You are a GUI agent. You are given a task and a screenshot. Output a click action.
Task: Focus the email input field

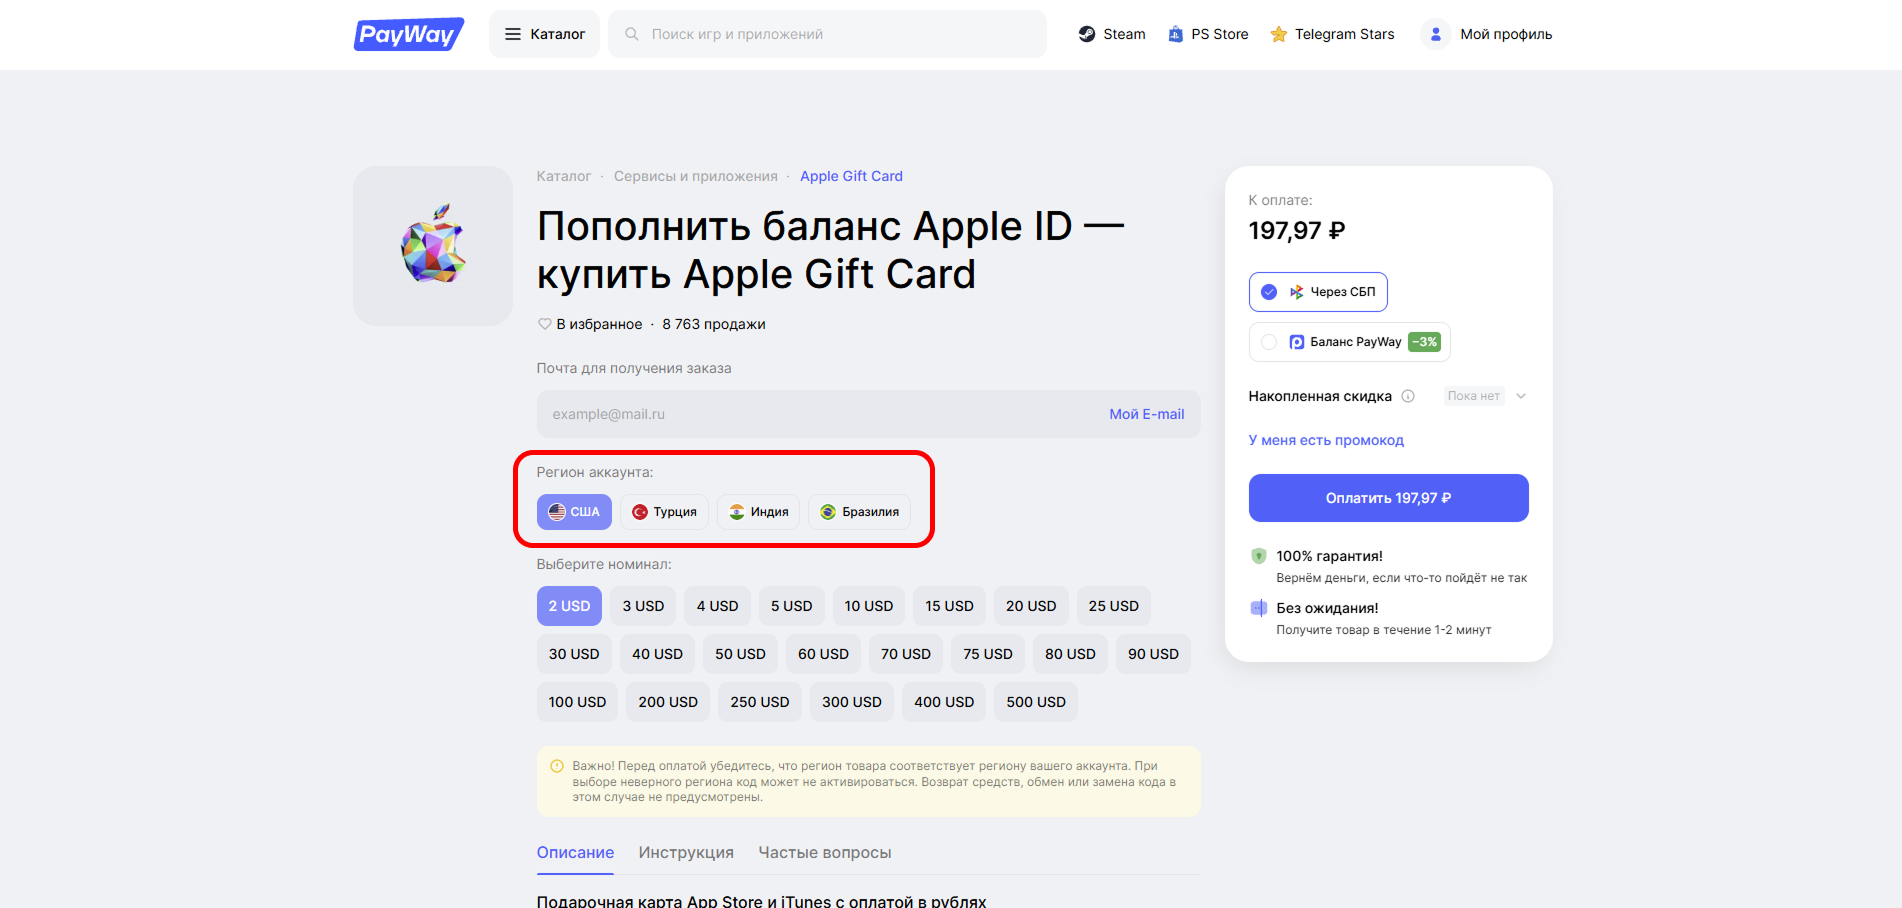click(x=820, y=414)
